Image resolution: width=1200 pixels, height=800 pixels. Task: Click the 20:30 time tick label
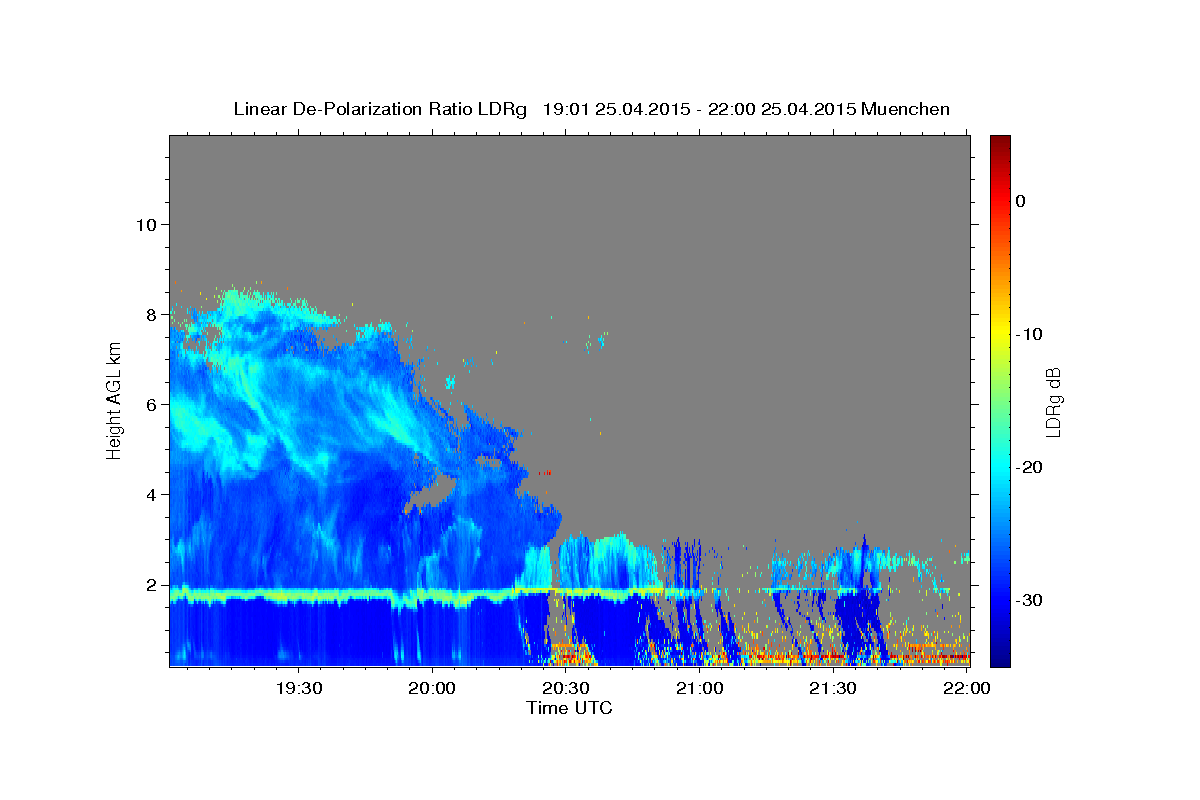(x=565, y=688)
